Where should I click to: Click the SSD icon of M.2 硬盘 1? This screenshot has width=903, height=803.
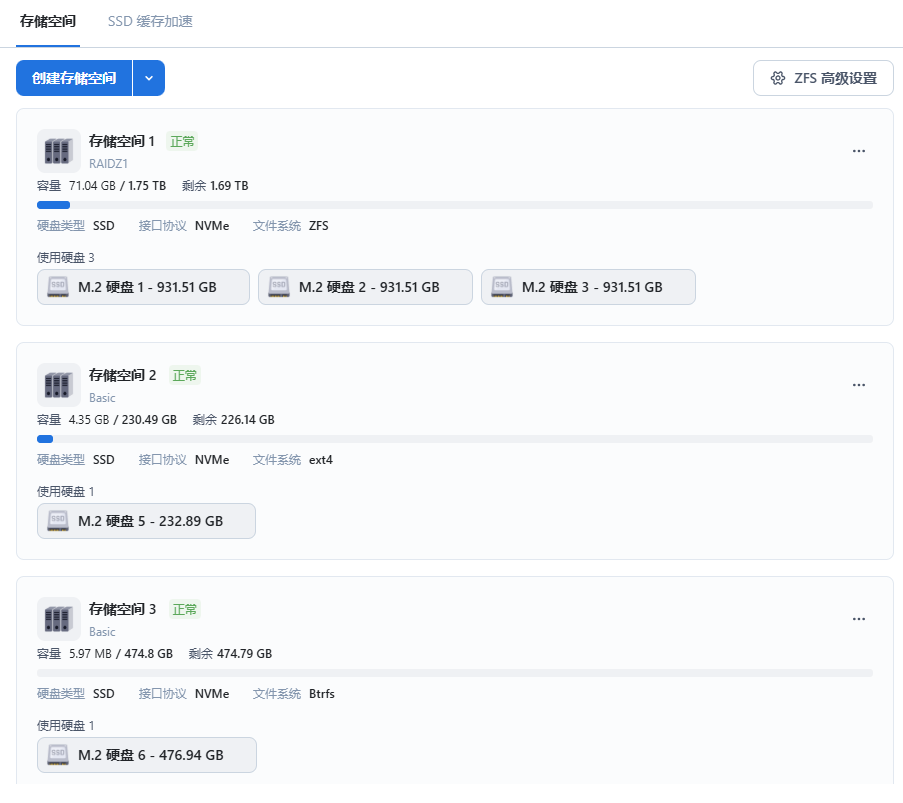(x=58, y=287)
